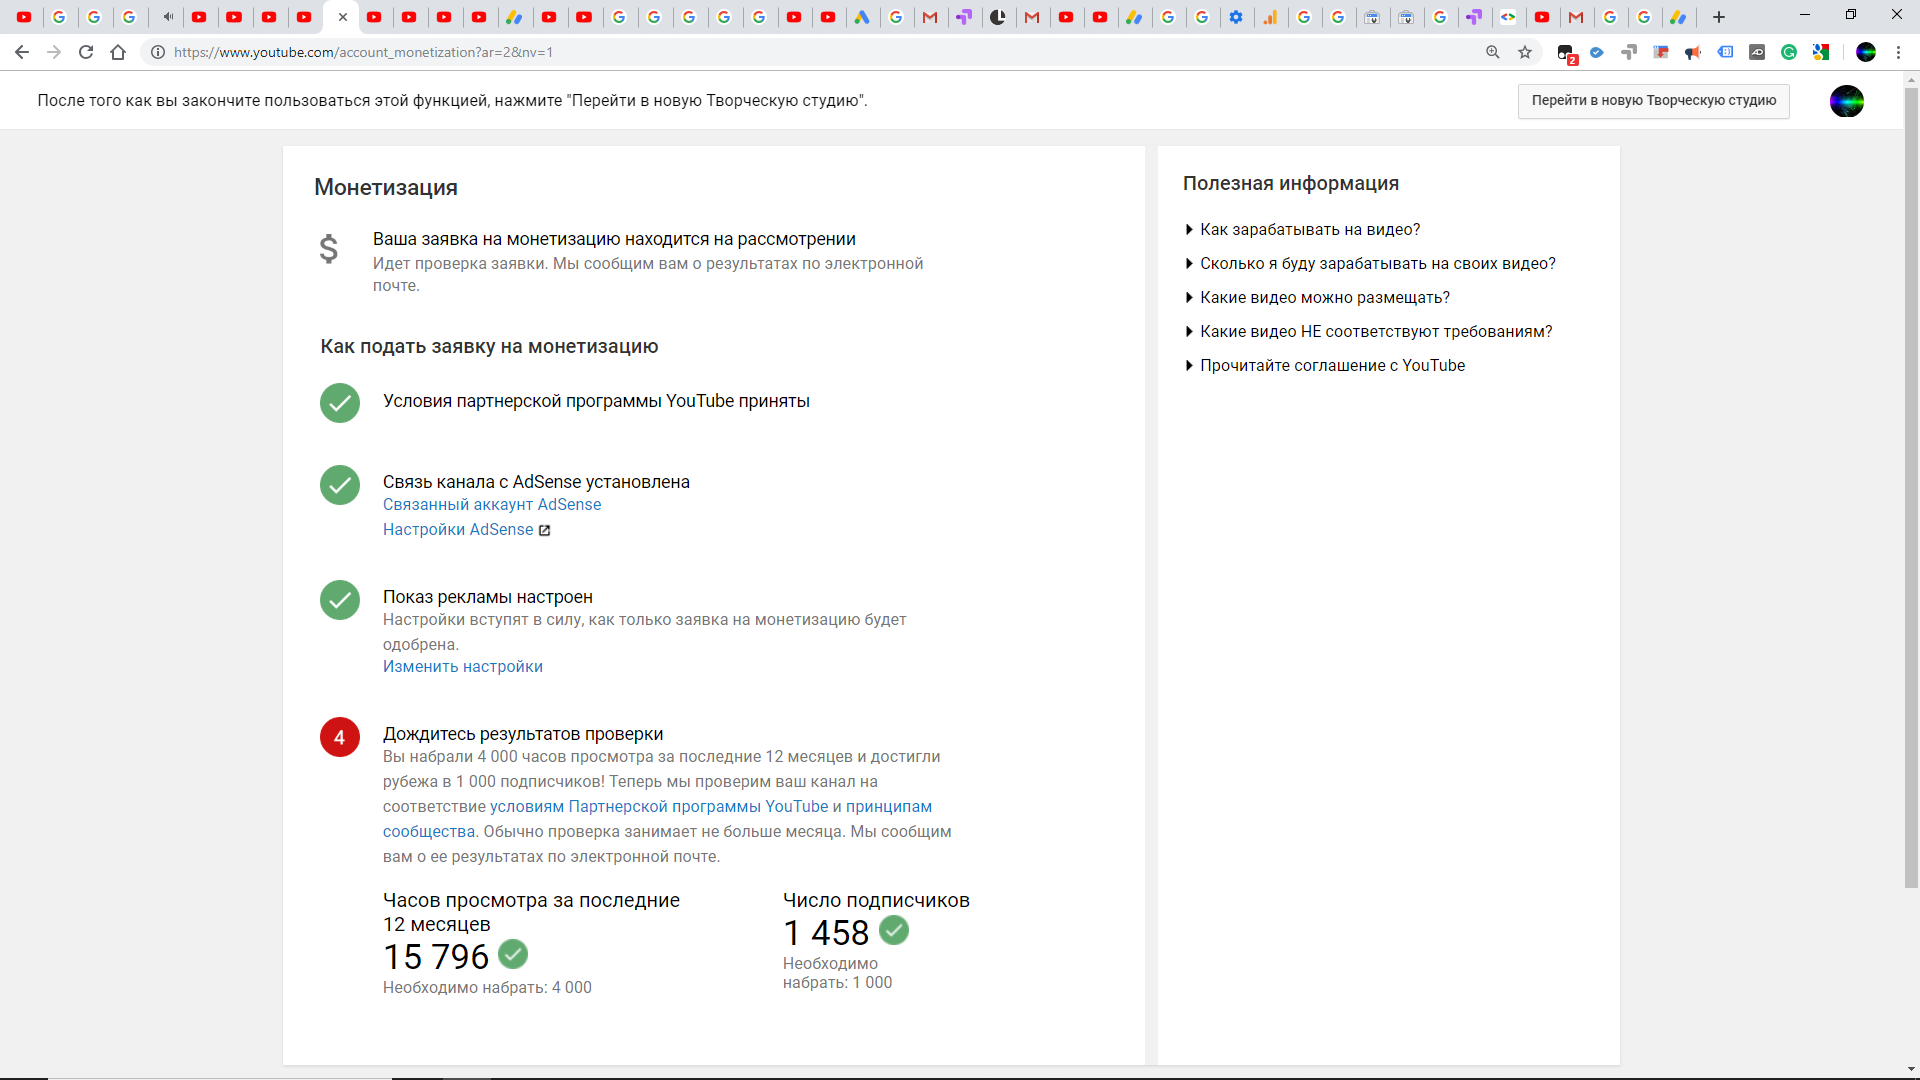1920x1080 pixels.
Task: Go to browser home page
Action: (x=118, y=52)
